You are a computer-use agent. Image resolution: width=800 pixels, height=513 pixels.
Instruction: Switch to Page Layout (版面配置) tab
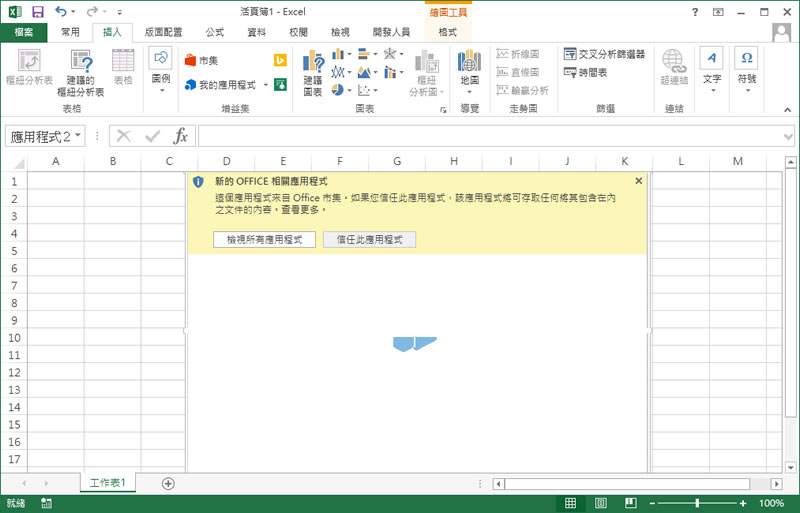(163, 32)
